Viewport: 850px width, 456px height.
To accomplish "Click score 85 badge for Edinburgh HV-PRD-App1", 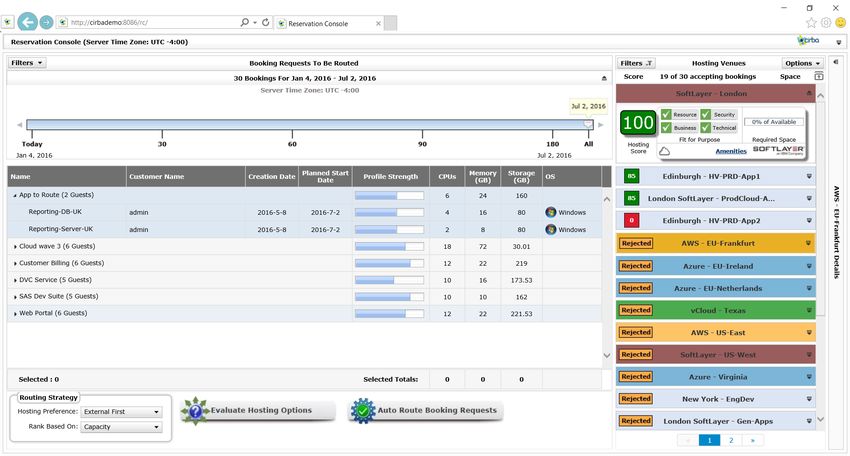I will (x=632, y=176).
